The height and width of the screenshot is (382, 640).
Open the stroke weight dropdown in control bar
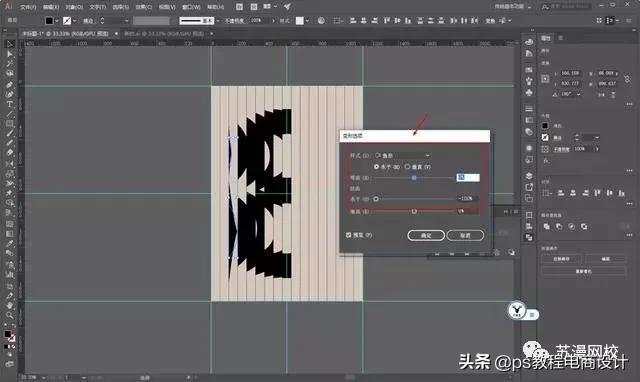point(126,20)
